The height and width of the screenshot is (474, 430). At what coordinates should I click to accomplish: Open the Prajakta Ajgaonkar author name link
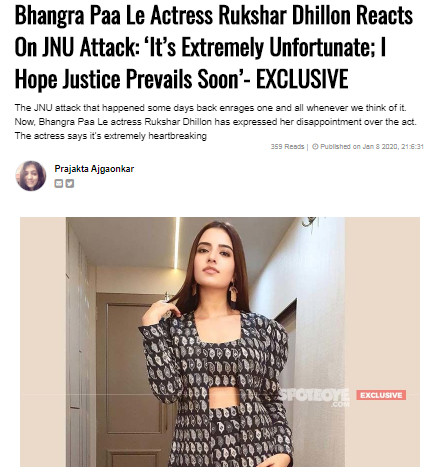click(x=94, y=169)
